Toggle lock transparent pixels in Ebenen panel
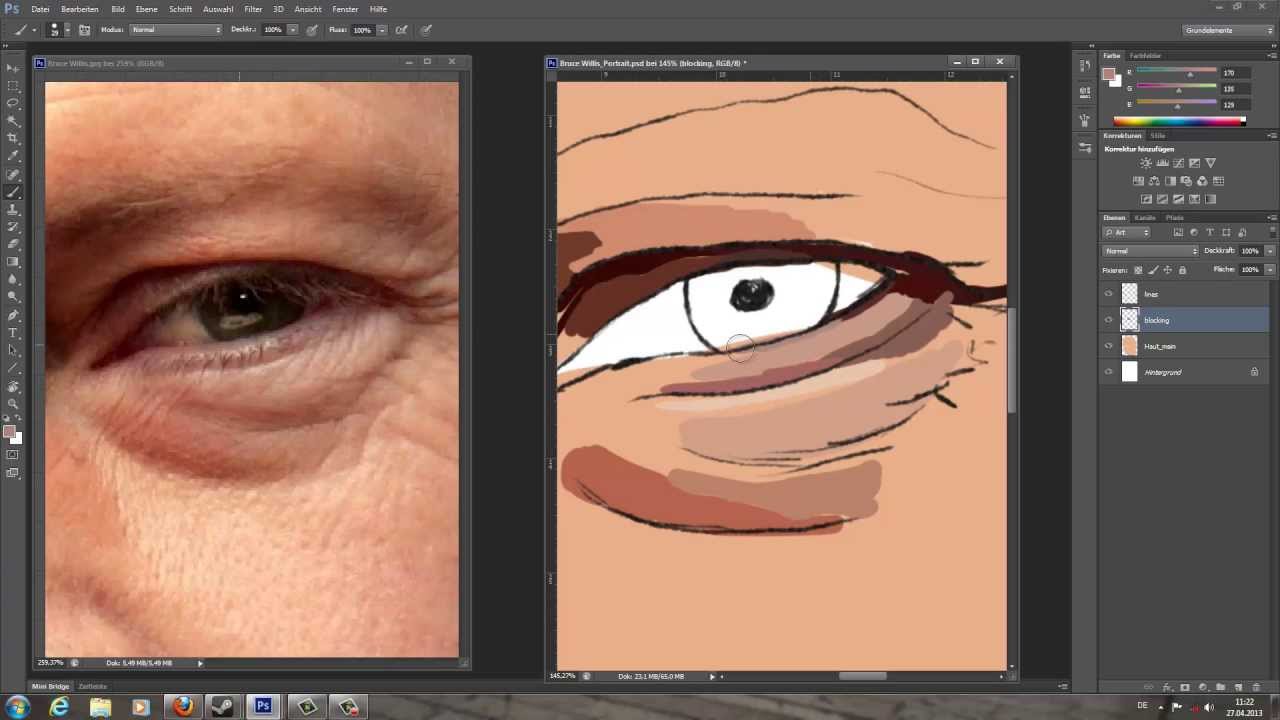This screenshot has height=720, width=1280. pos(1138,270)
